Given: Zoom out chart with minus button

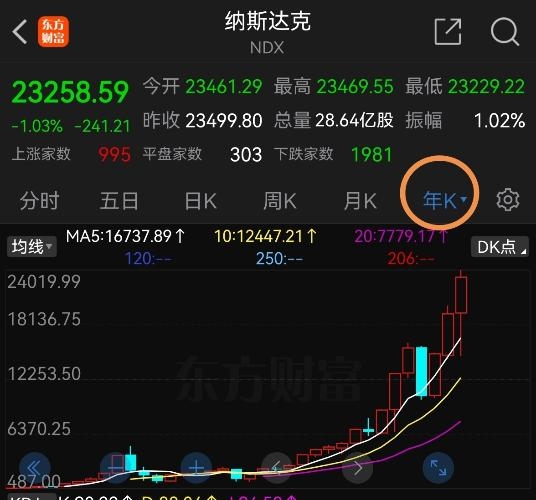Looking at the screenshot, I should (x=116, y=468).
